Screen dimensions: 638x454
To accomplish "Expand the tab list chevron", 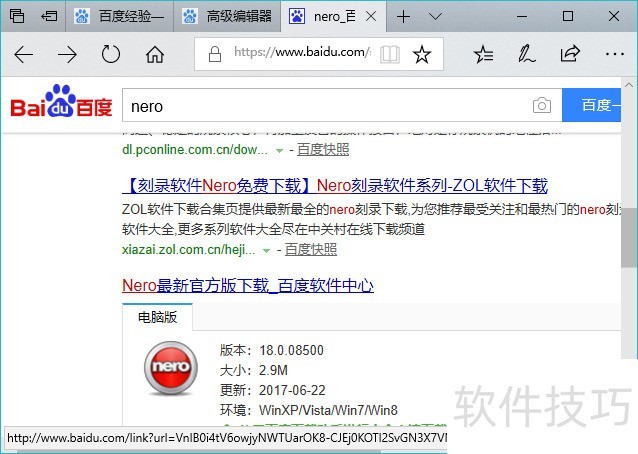I will 435,17.
